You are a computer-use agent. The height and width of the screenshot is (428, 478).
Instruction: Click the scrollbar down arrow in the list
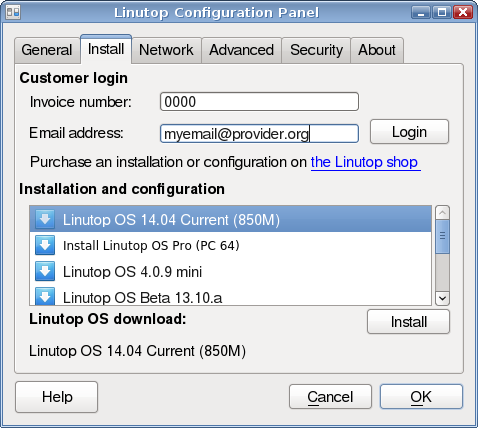(443, 298)
